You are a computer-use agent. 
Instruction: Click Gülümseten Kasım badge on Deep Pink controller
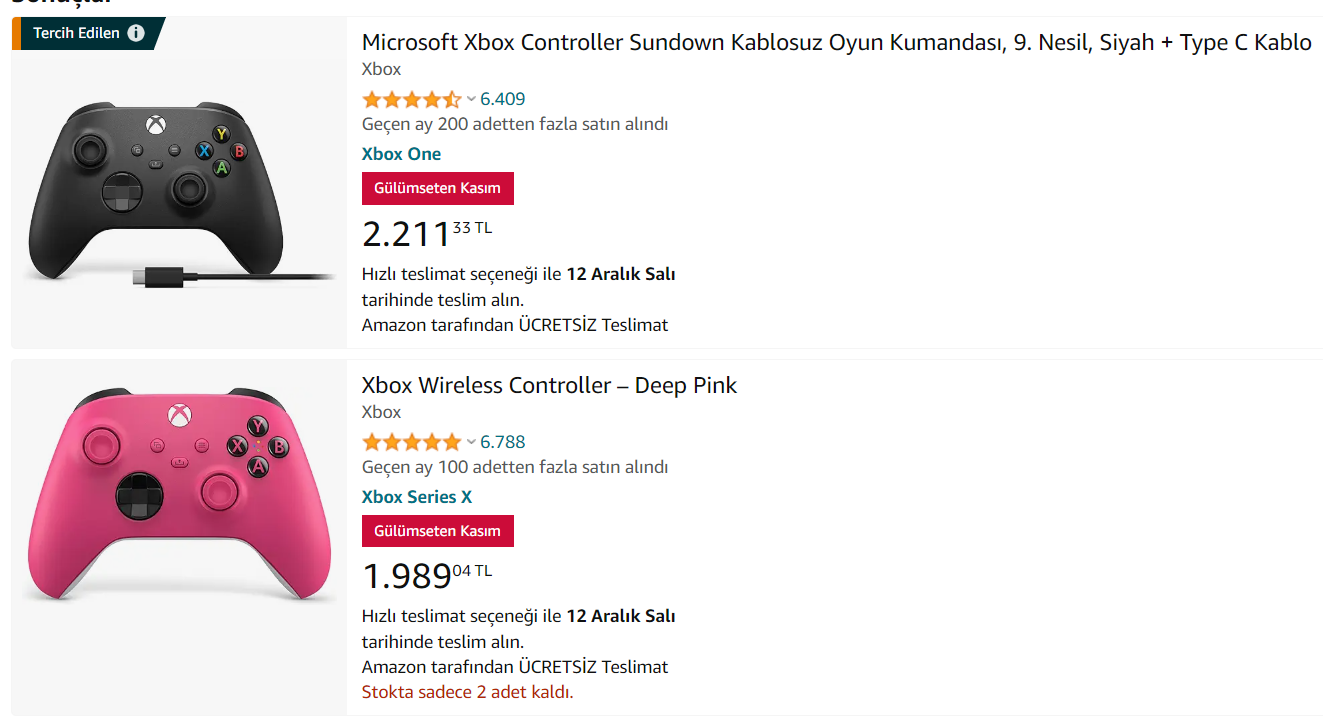(437, 531)
